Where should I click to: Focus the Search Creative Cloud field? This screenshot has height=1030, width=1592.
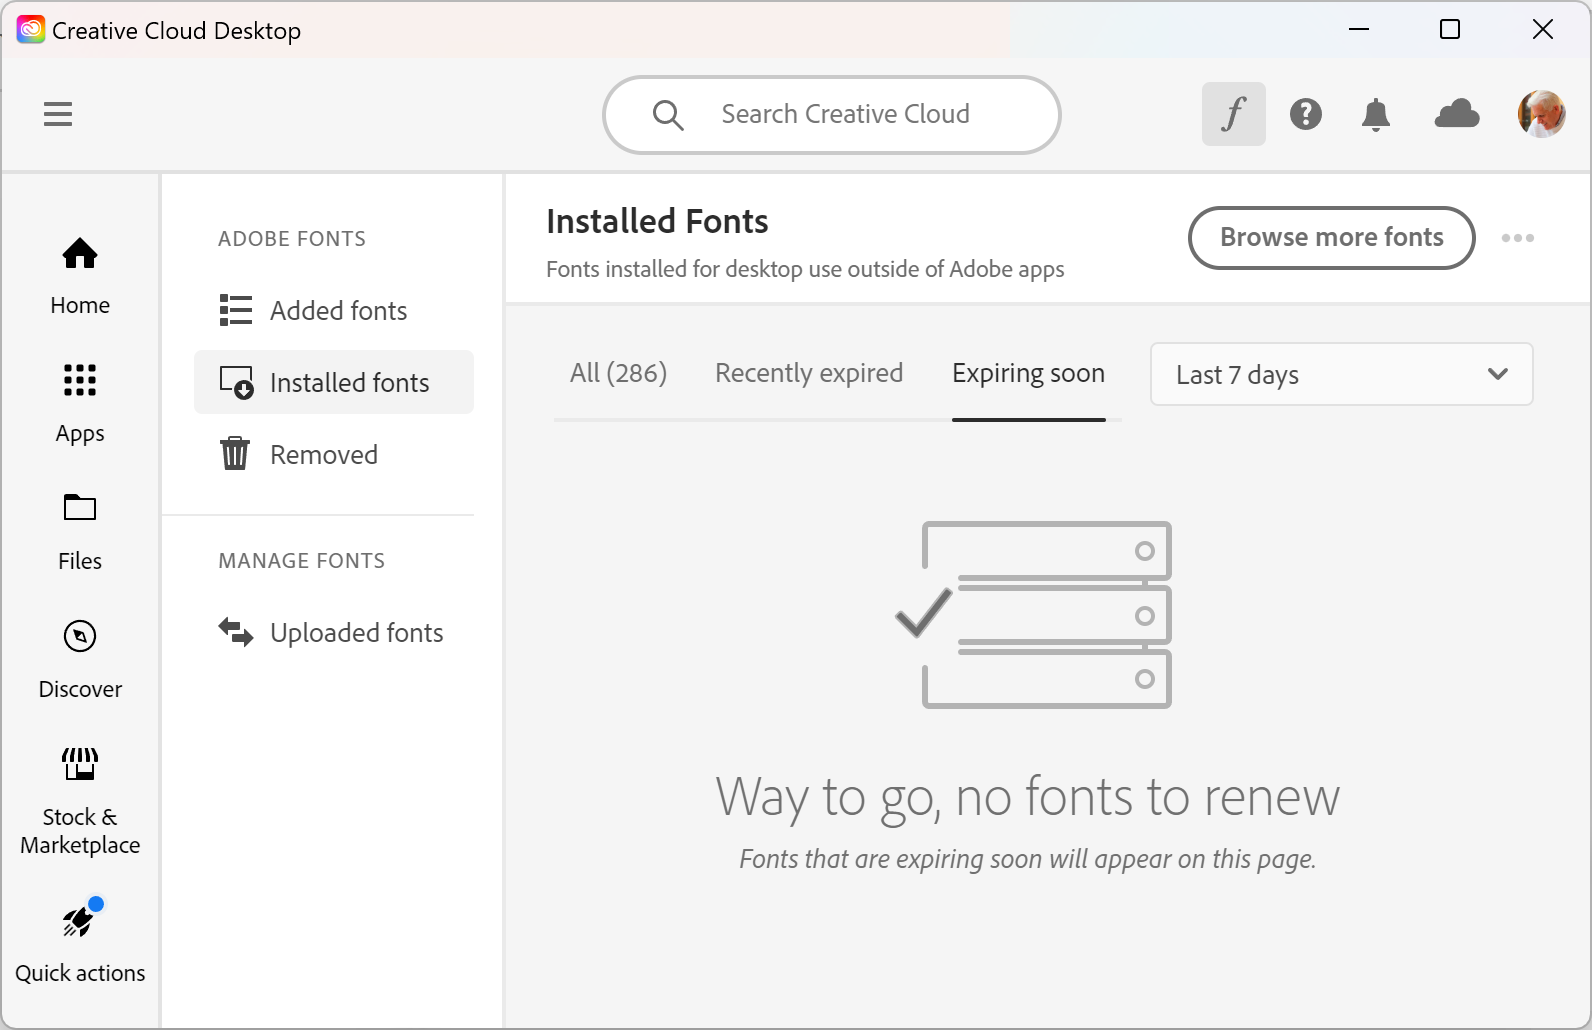(832, 115)
